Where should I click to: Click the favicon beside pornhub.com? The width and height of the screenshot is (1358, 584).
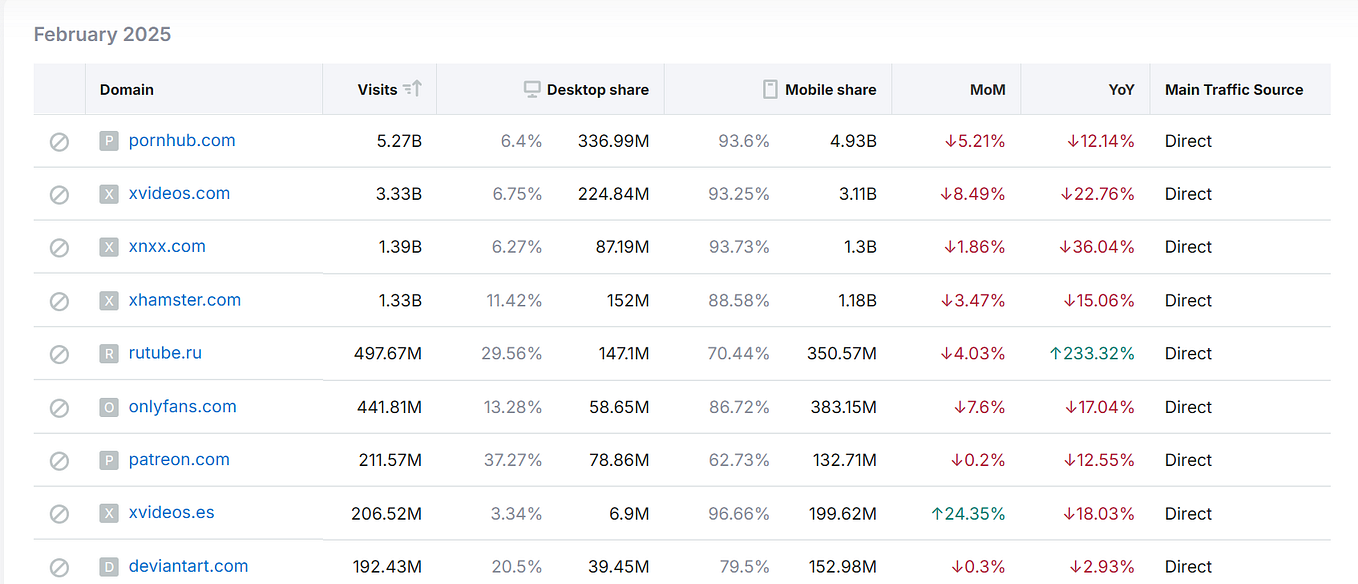[x=109, y=141]
